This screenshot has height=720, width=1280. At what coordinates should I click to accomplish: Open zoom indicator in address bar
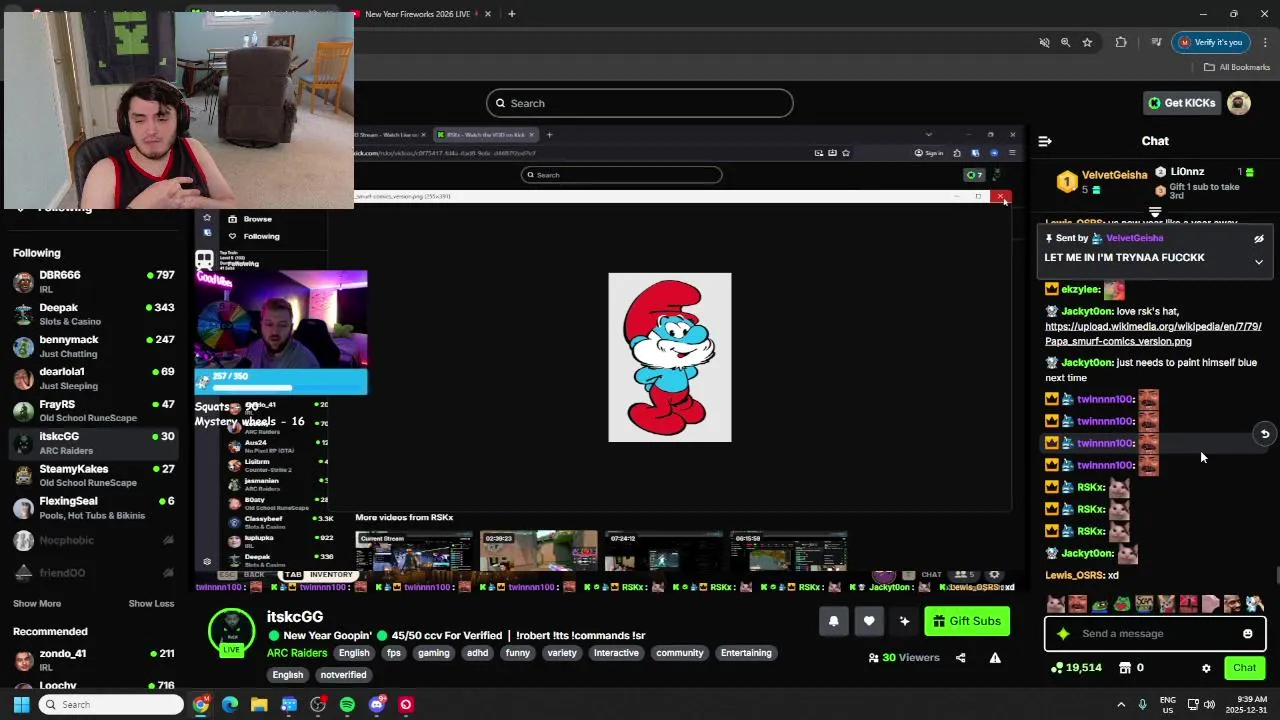tap(1065, 42)
